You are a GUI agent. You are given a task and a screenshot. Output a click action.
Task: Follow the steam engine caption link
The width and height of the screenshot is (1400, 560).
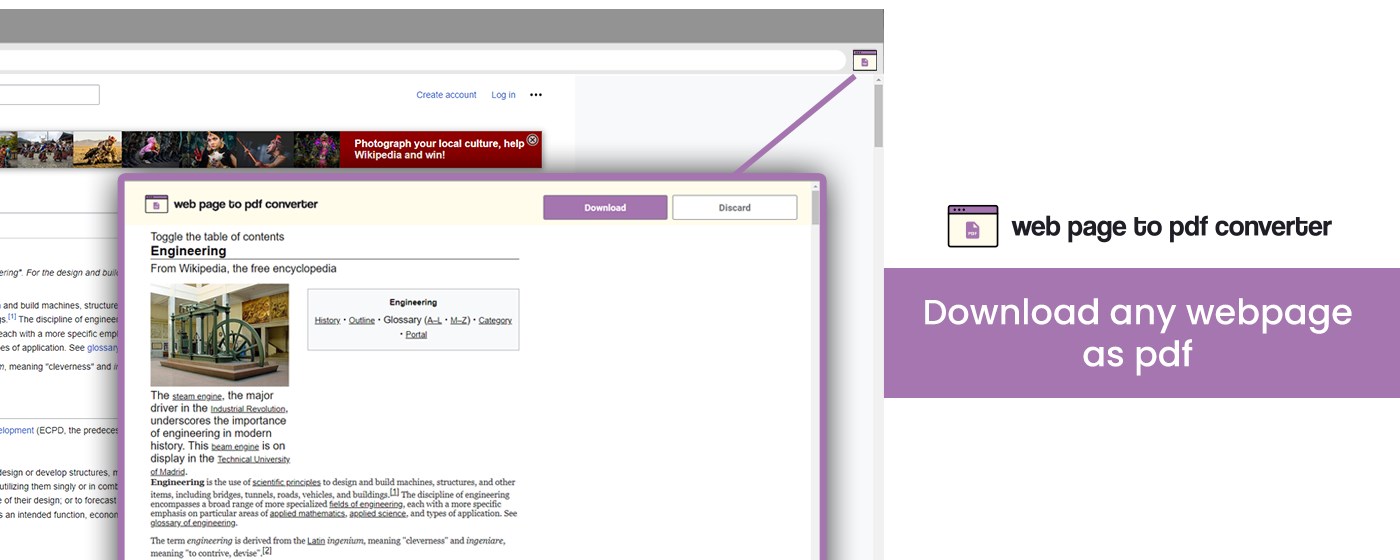197,397
